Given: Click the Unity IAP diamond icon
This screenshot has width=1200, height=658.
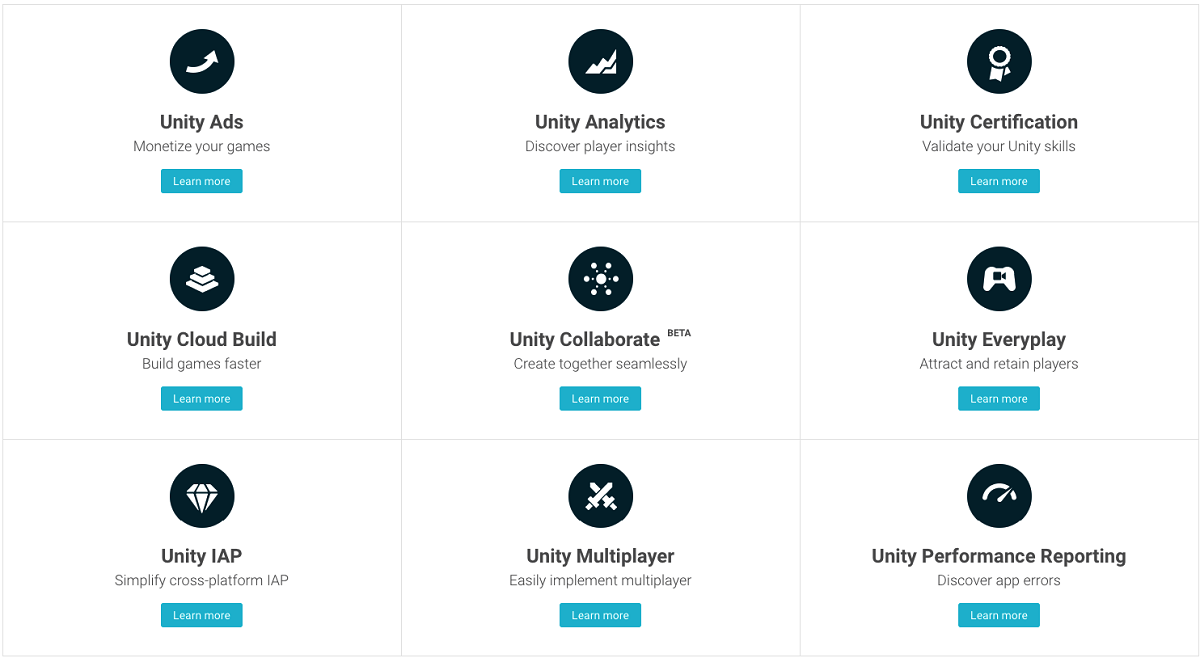Looking at the screenshot, I should point(202,496).
